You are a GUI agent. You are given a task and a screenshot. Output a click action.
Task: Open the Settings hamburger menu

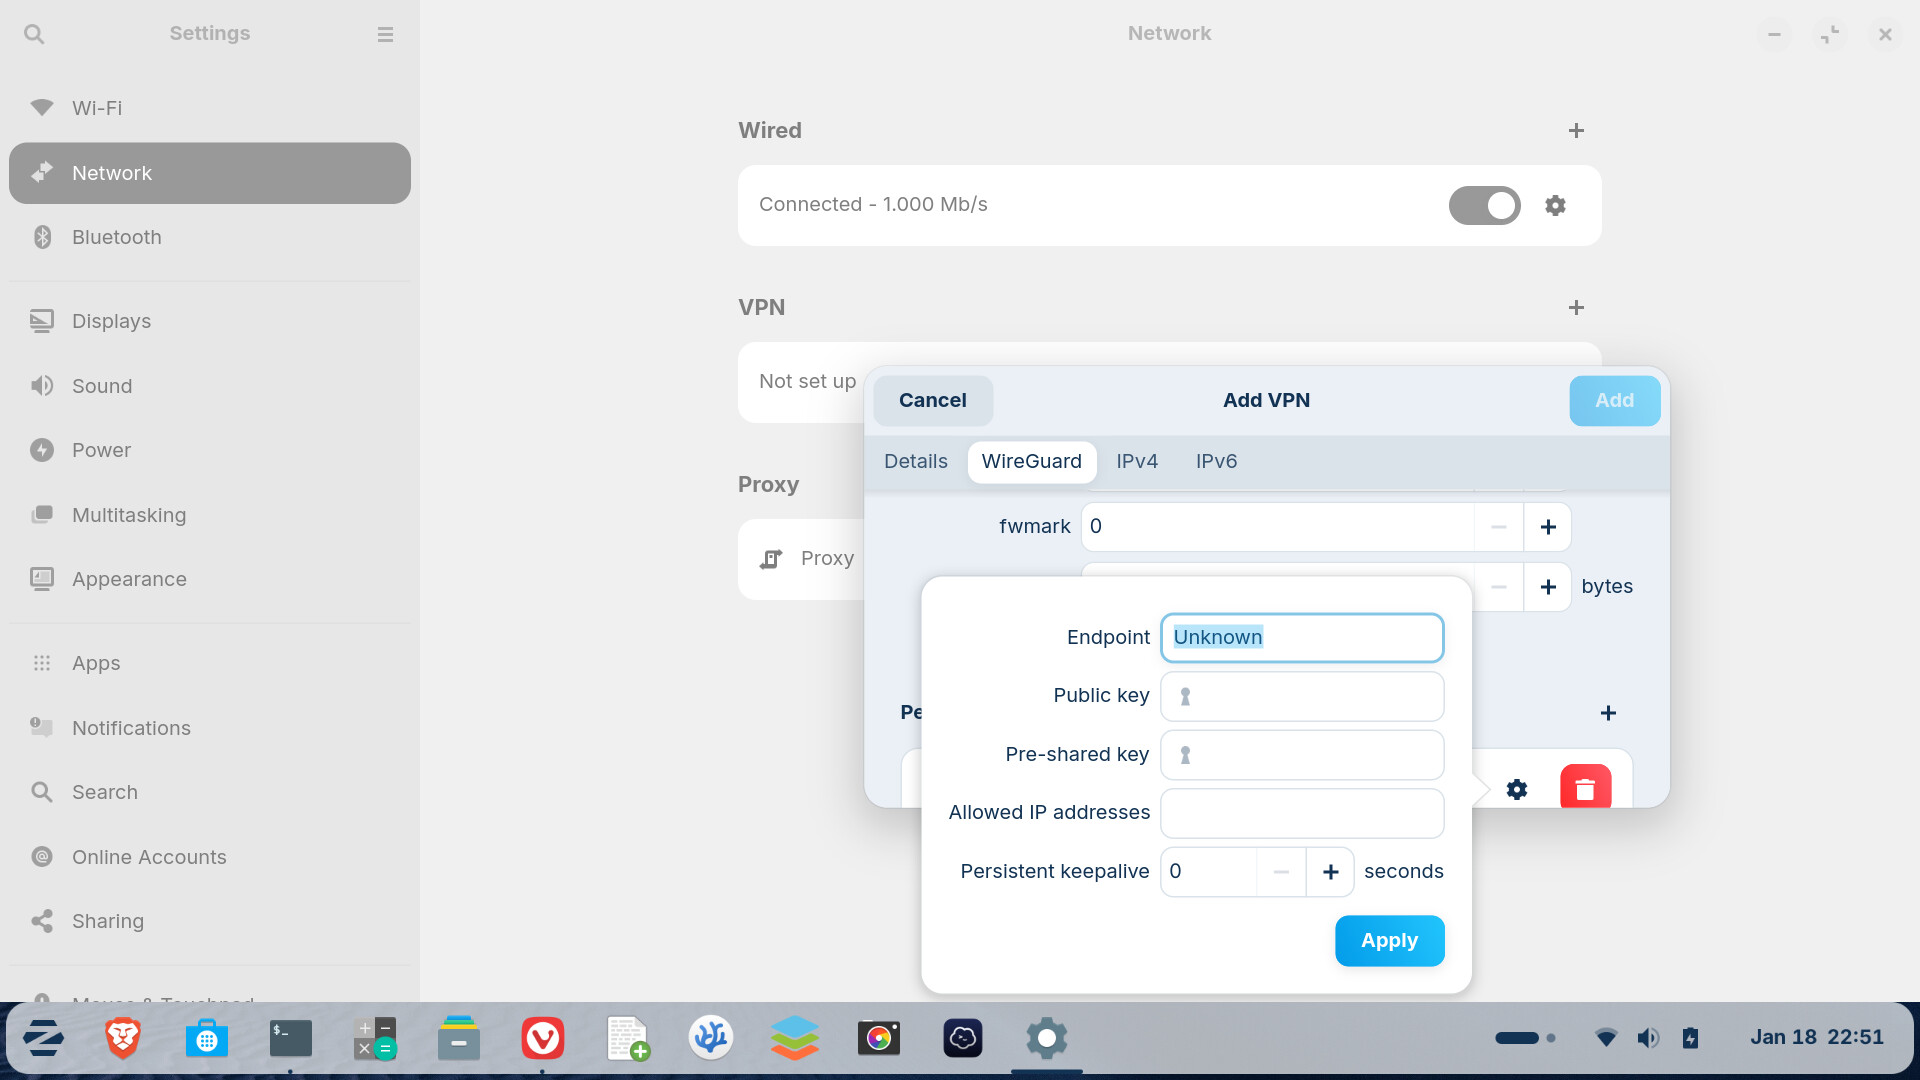click(385, 34)
